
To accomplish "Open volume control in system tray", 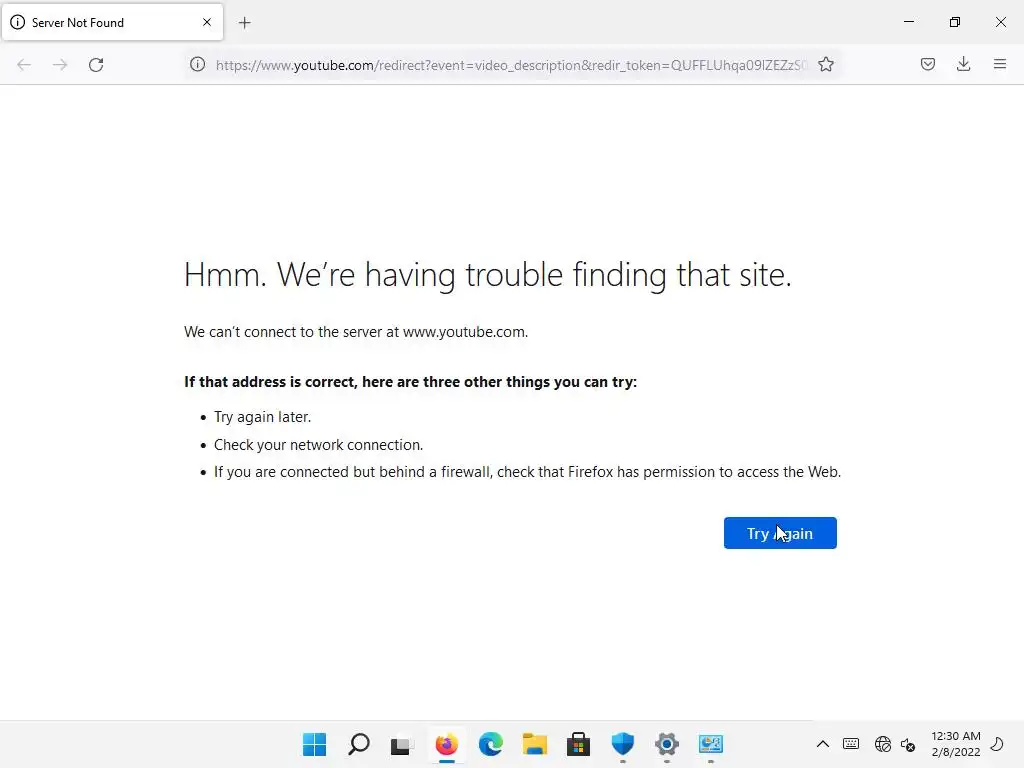I will point(908,744).
